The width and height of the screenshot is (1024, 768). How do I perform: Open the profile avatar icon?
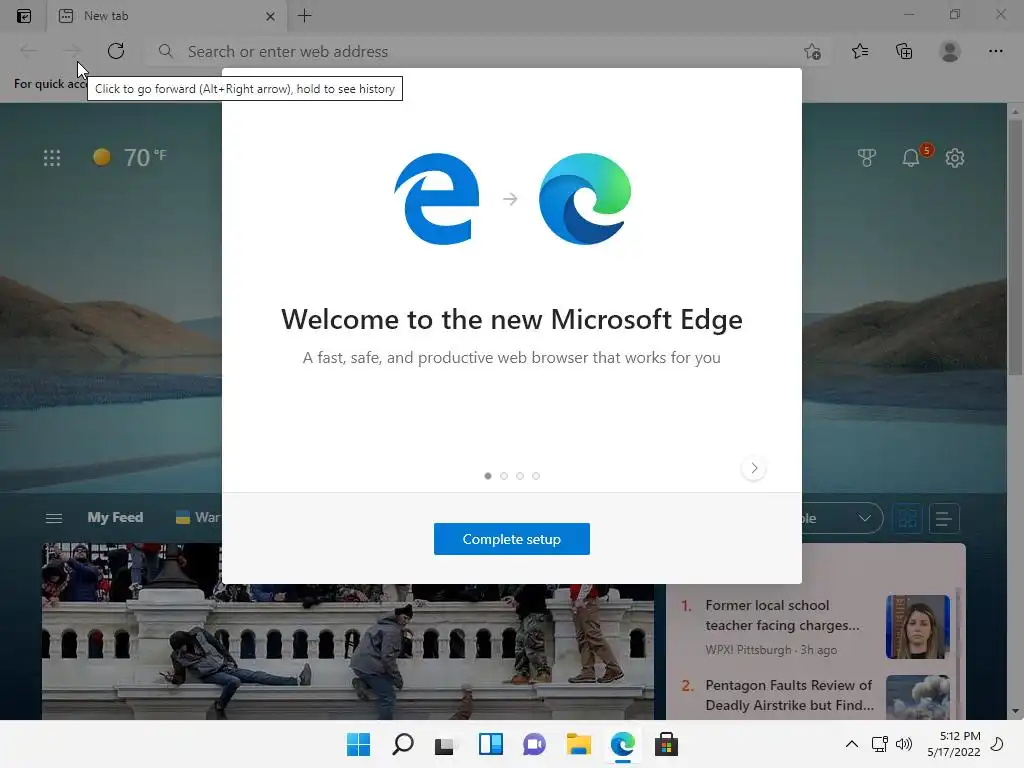pos(950,51)
